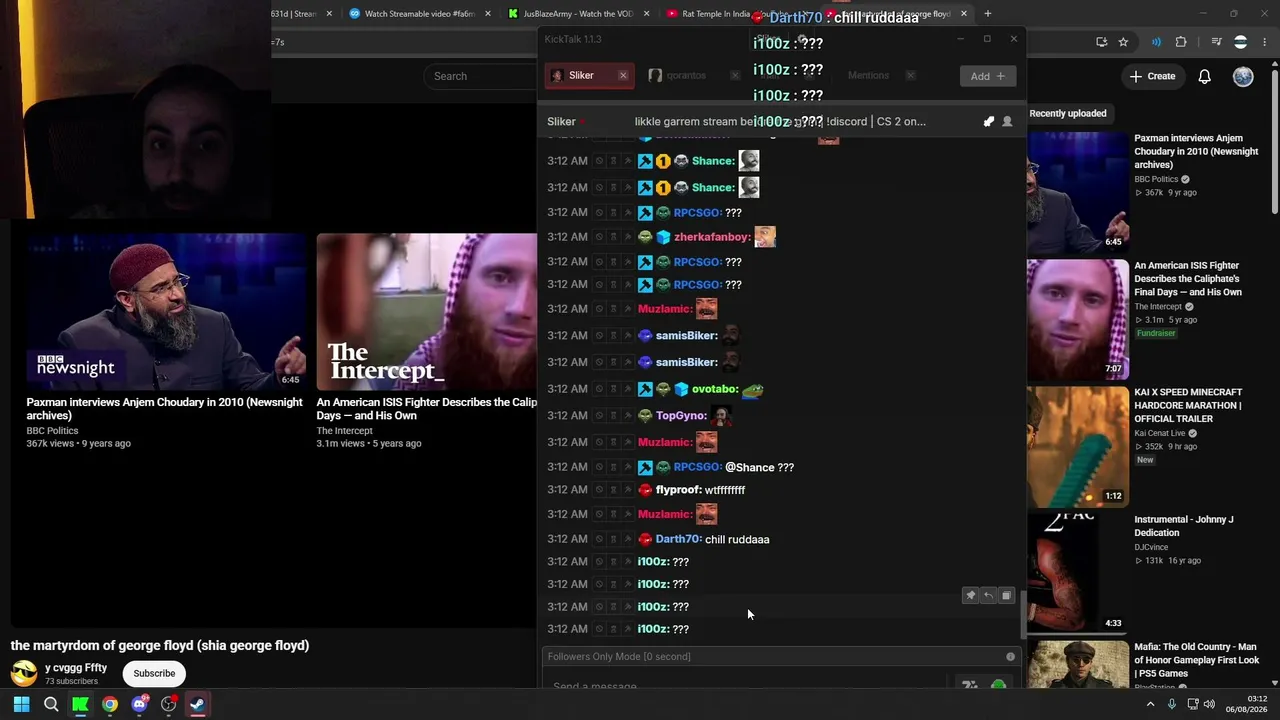1280x720 pixels.
Task: Open pinned message icon in Sliker header
Action: (989, 122)
